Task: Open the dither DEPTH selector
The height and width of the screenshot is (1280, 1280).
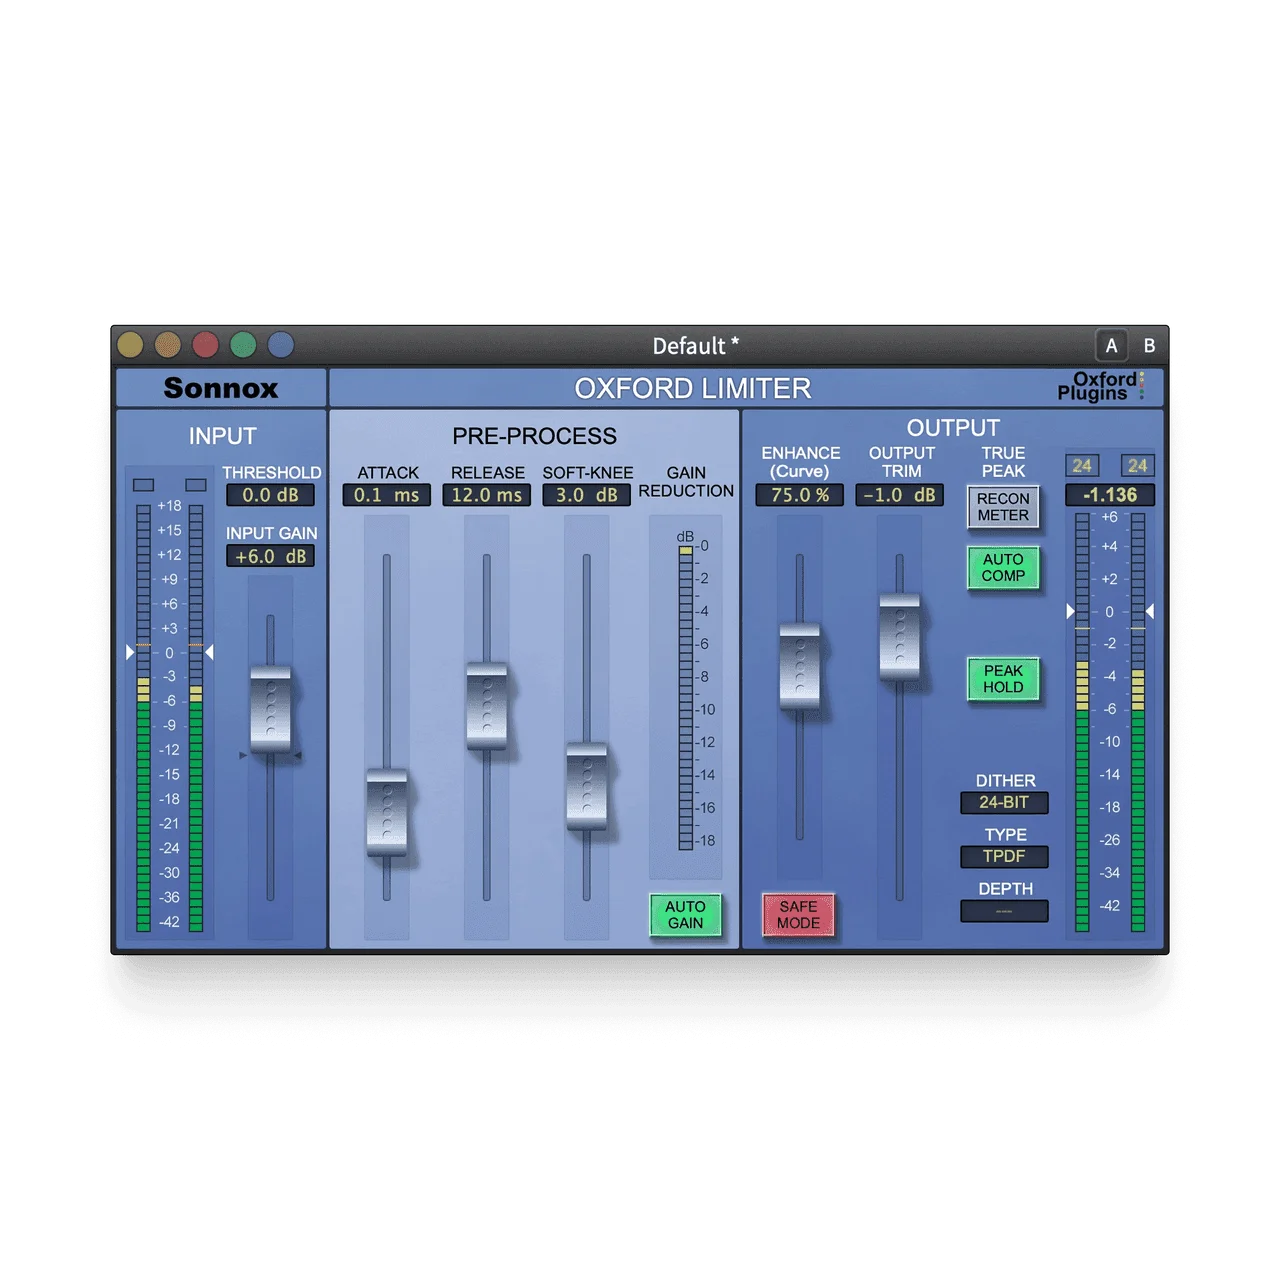Action: 1005,910
